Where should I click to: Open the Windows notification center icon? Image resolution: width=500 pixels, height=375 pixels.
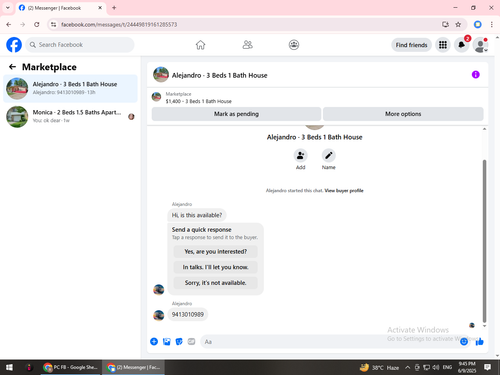pyautogui.click(x=487, y=367)
